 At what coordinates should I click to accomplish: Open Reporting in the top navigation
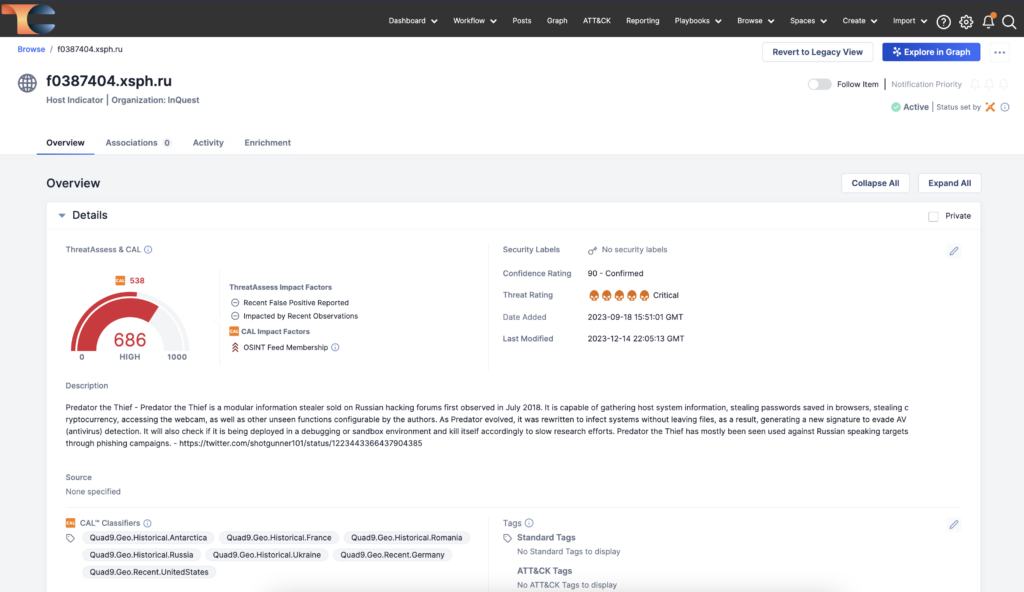(643, 21)
